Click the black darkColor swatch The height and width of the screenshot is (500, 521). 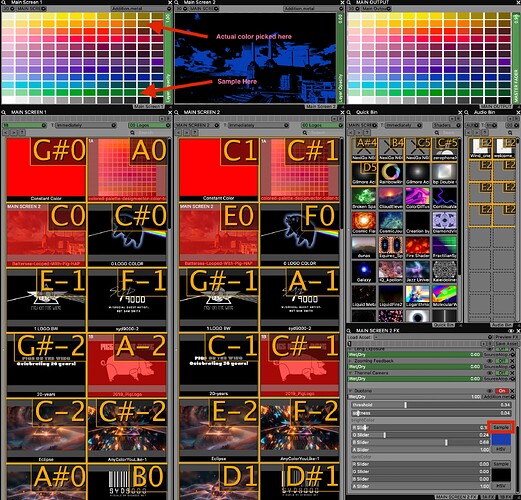tap(501, 475)
